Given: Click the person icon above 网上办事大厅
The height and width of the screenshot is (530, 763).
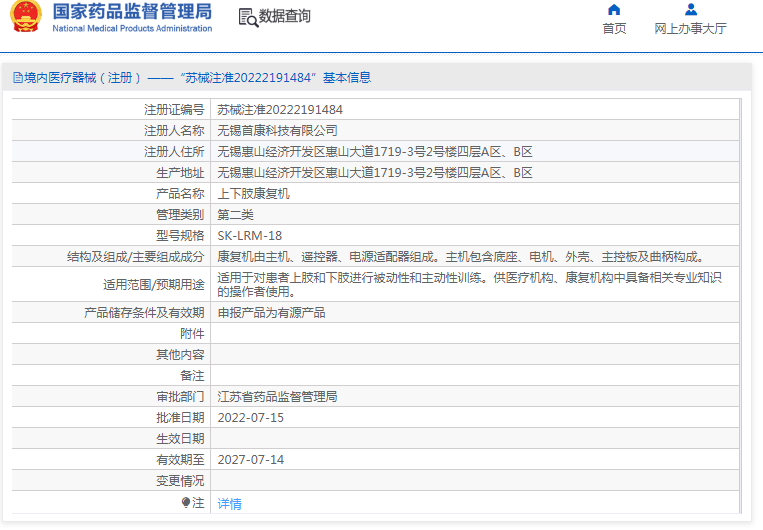Looking at the screenshot, I should coord(690,10).
